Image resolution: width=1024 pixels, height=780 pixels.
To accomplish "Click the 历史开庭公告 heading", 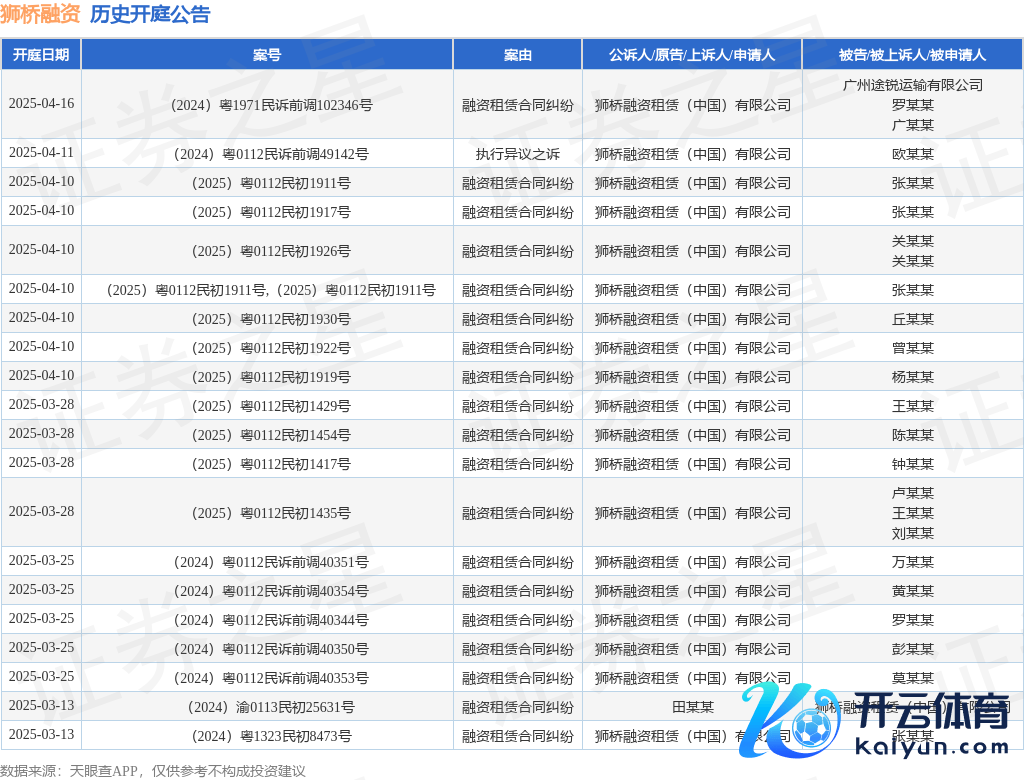I will pyautogui.click(x=150, y=14).
